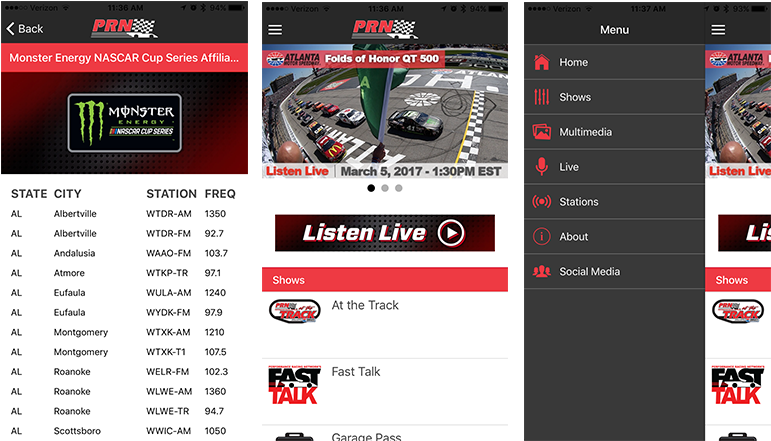Select the Andalusia WAAO-FM row
Image resolution: width=771 pixels, height=441 pixels.
coord(124,253)
